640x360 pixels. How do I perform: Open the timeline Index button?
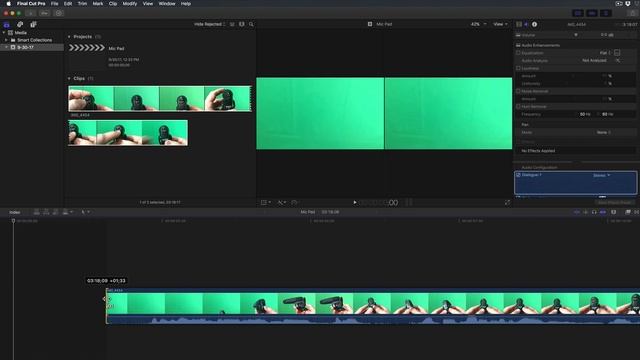(x=15, y=212)
